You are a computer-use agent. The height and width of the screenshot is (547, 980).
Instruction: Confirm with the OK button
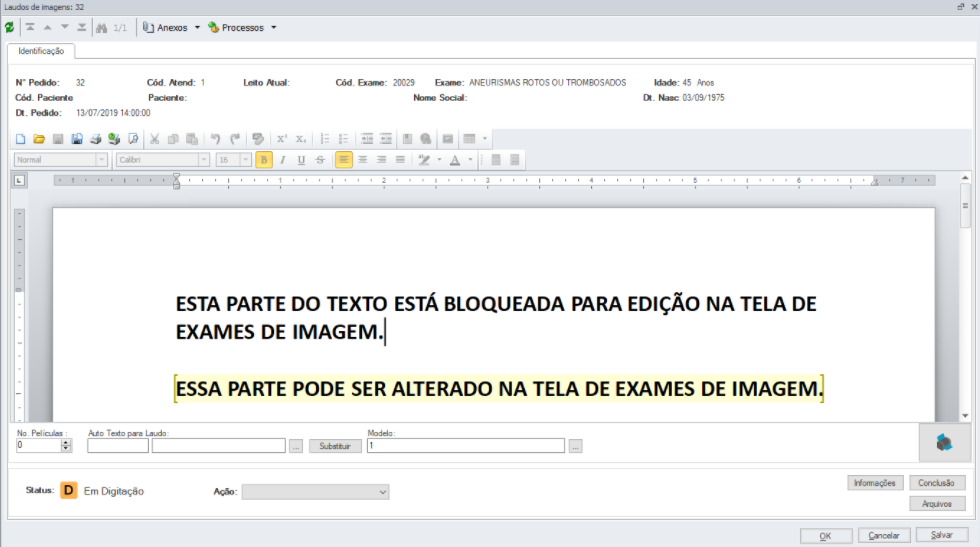click(x=826, y=536)
